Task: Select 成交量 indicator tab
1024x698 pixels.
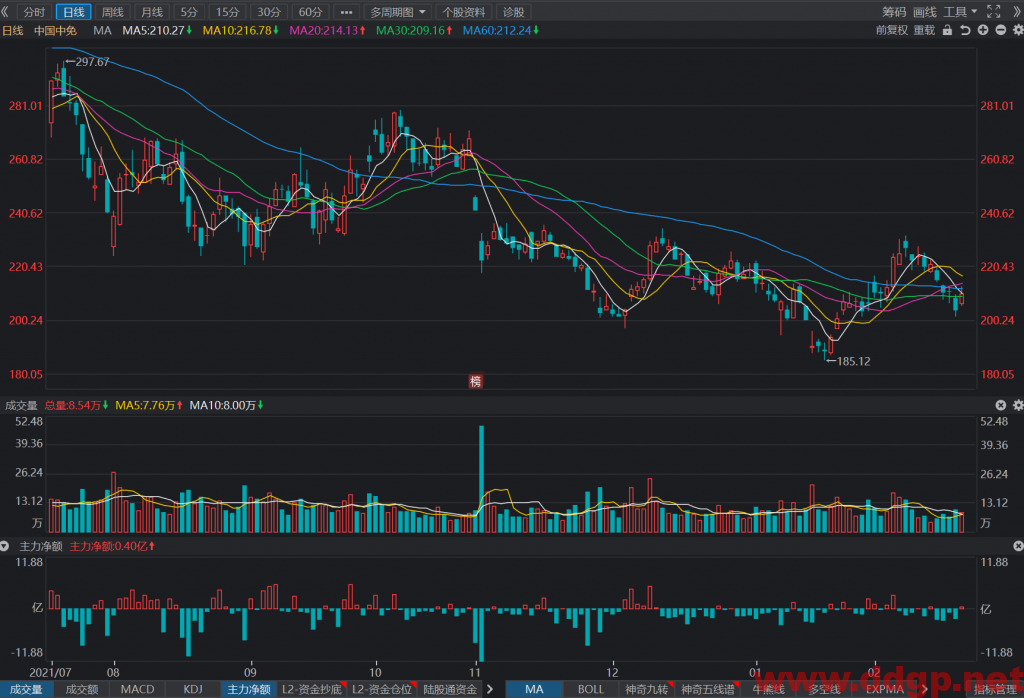Action: coord(26,689)
